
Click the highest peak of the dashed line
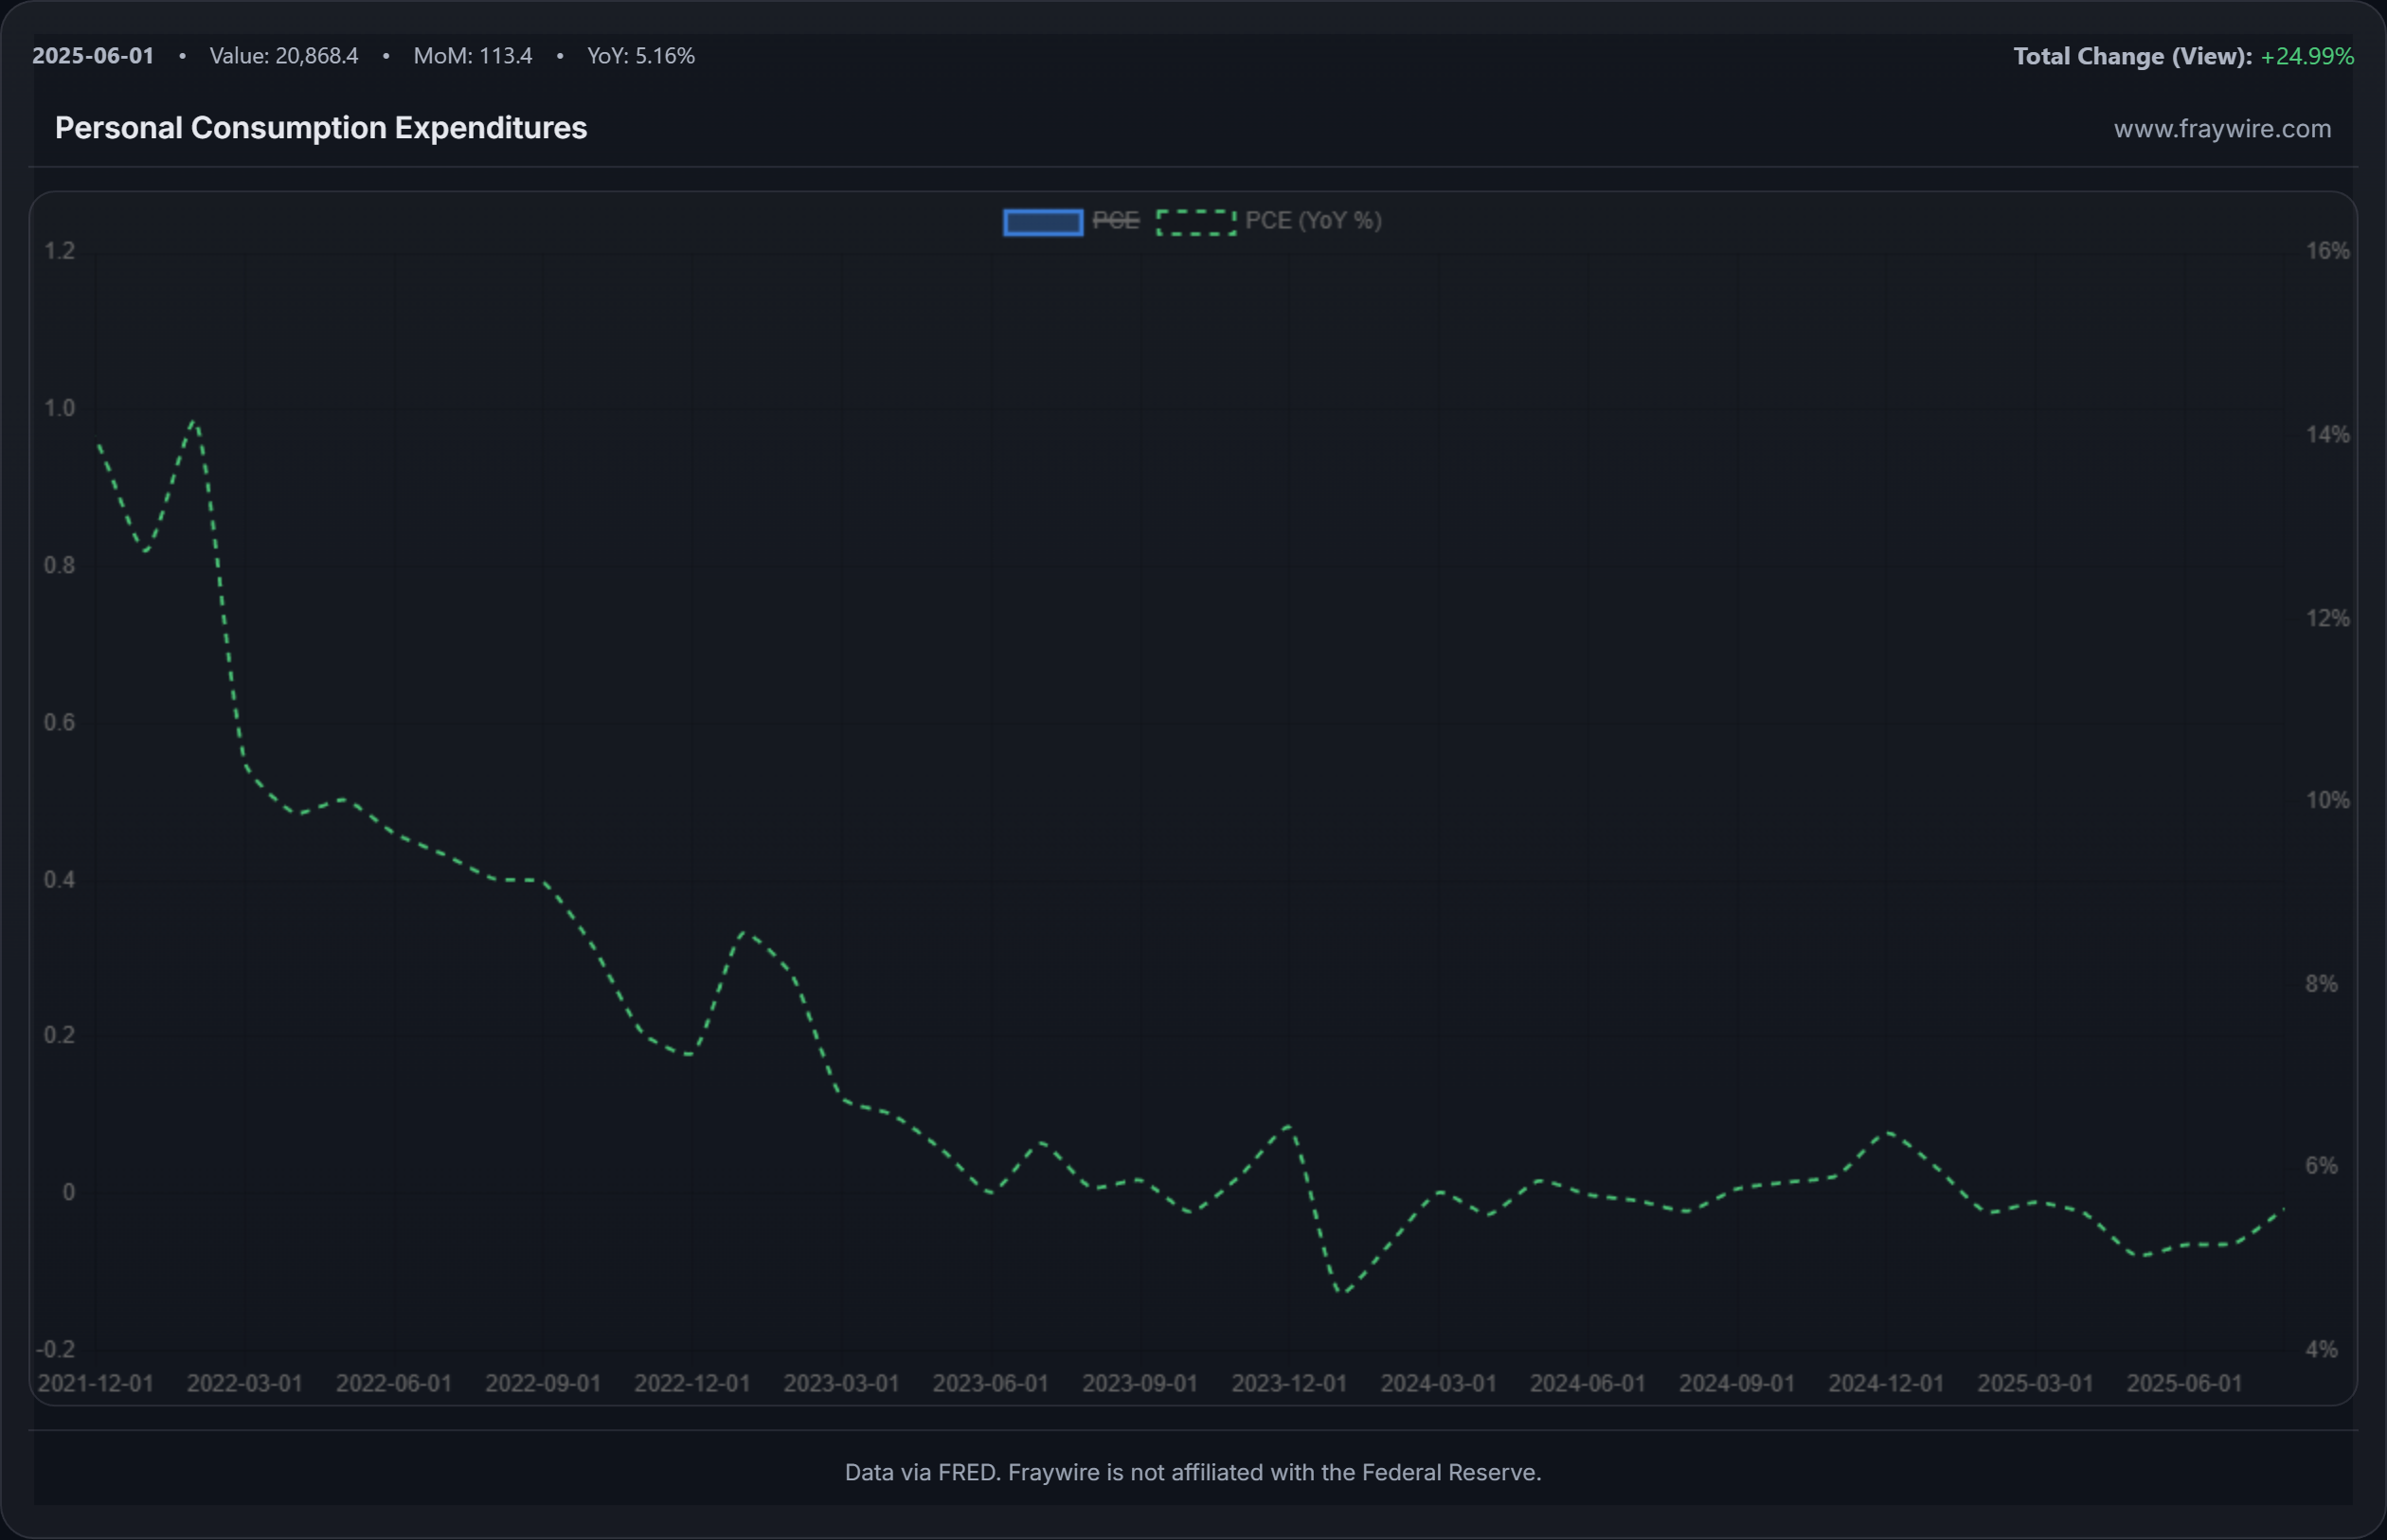[x=194, y=422]
